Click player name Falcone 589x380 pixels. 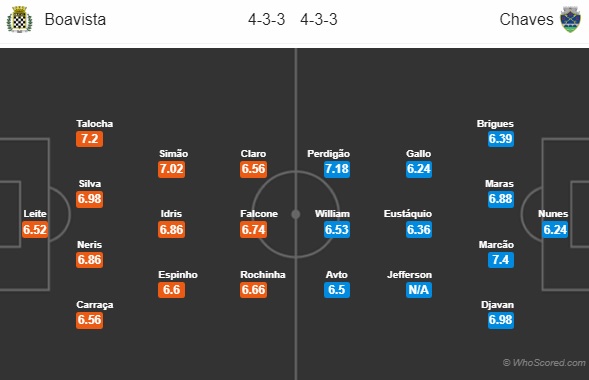[x=259, y=214]
